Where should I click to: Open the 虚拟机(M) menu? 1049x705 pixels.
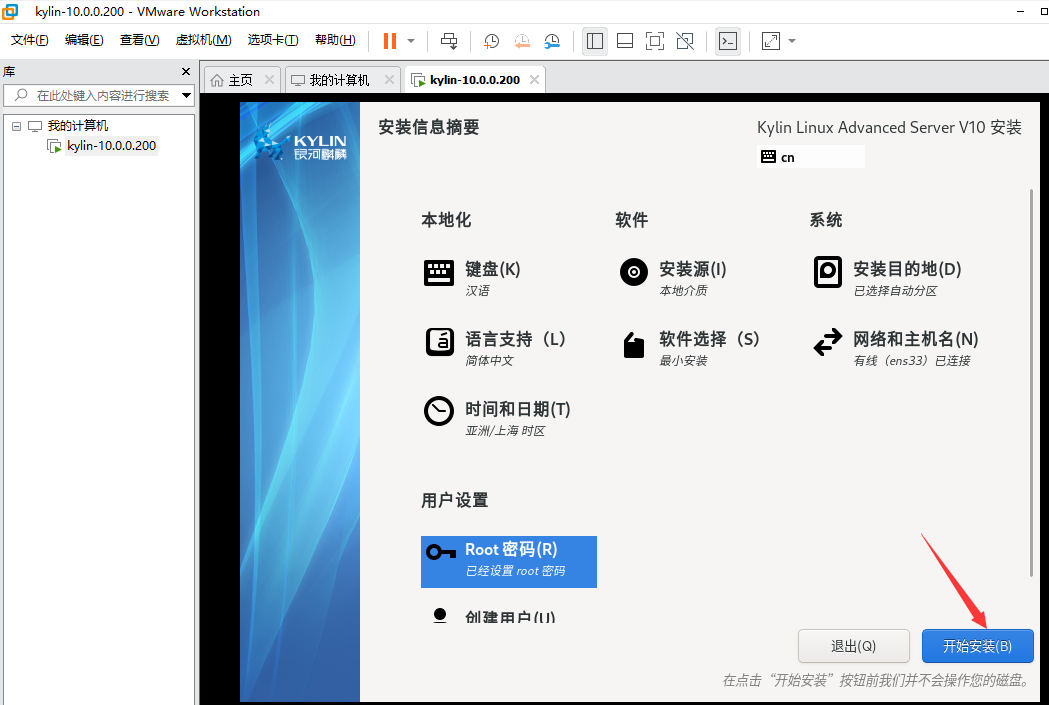point(203,40)
